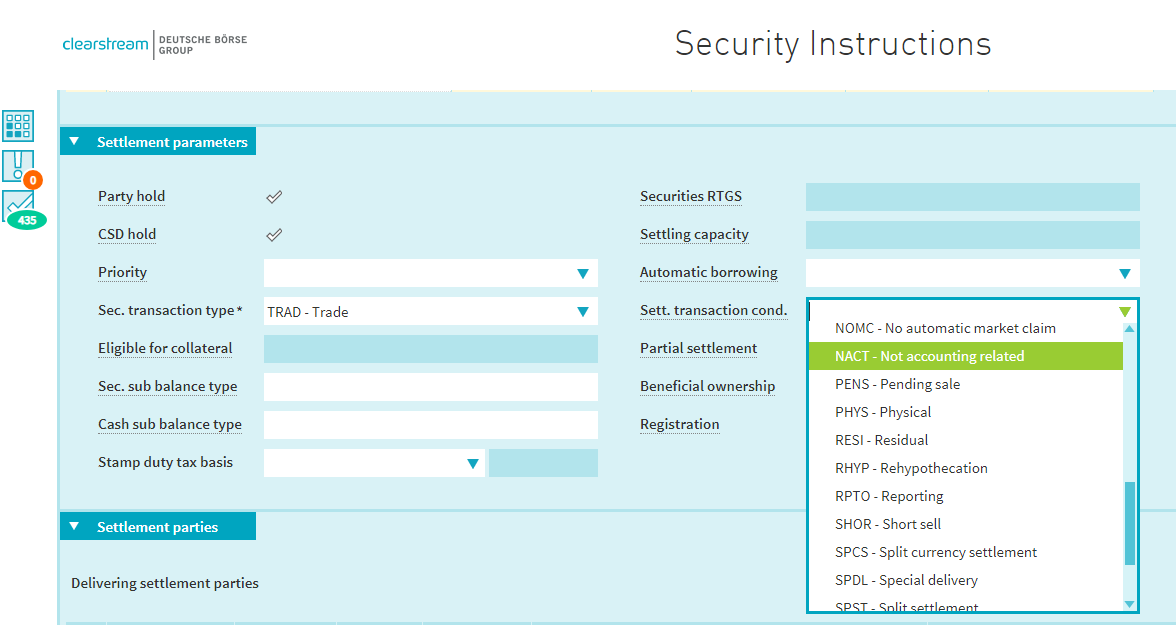Open the Sec. transaction type dropdown
The height and width of the screenshot is (625, 1176).
[430, 311]
